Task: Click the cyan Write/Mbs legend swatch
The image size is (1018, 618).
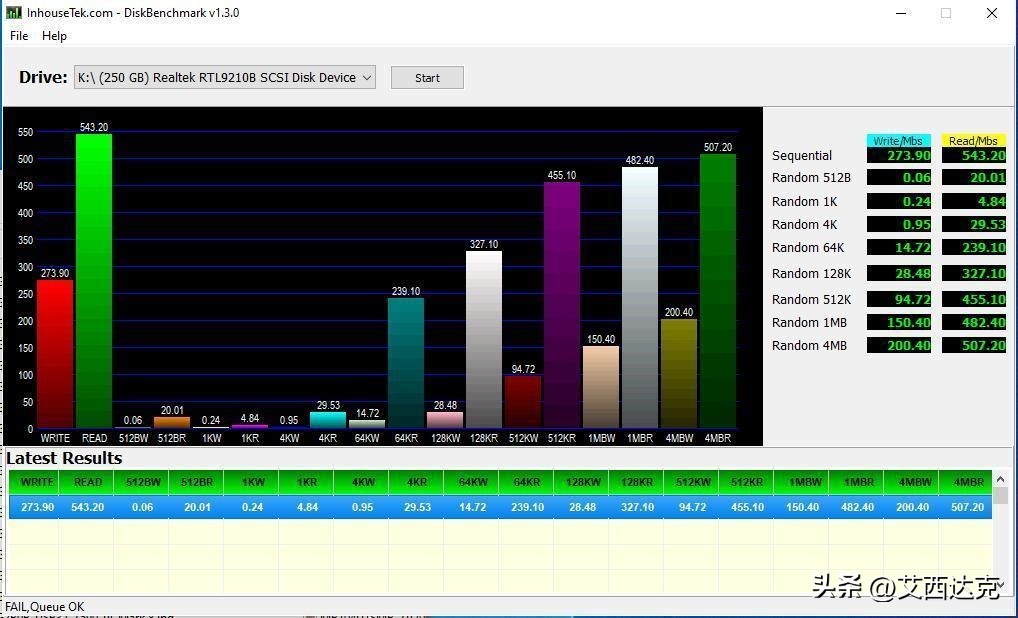Action: click(x=898, y=141)
